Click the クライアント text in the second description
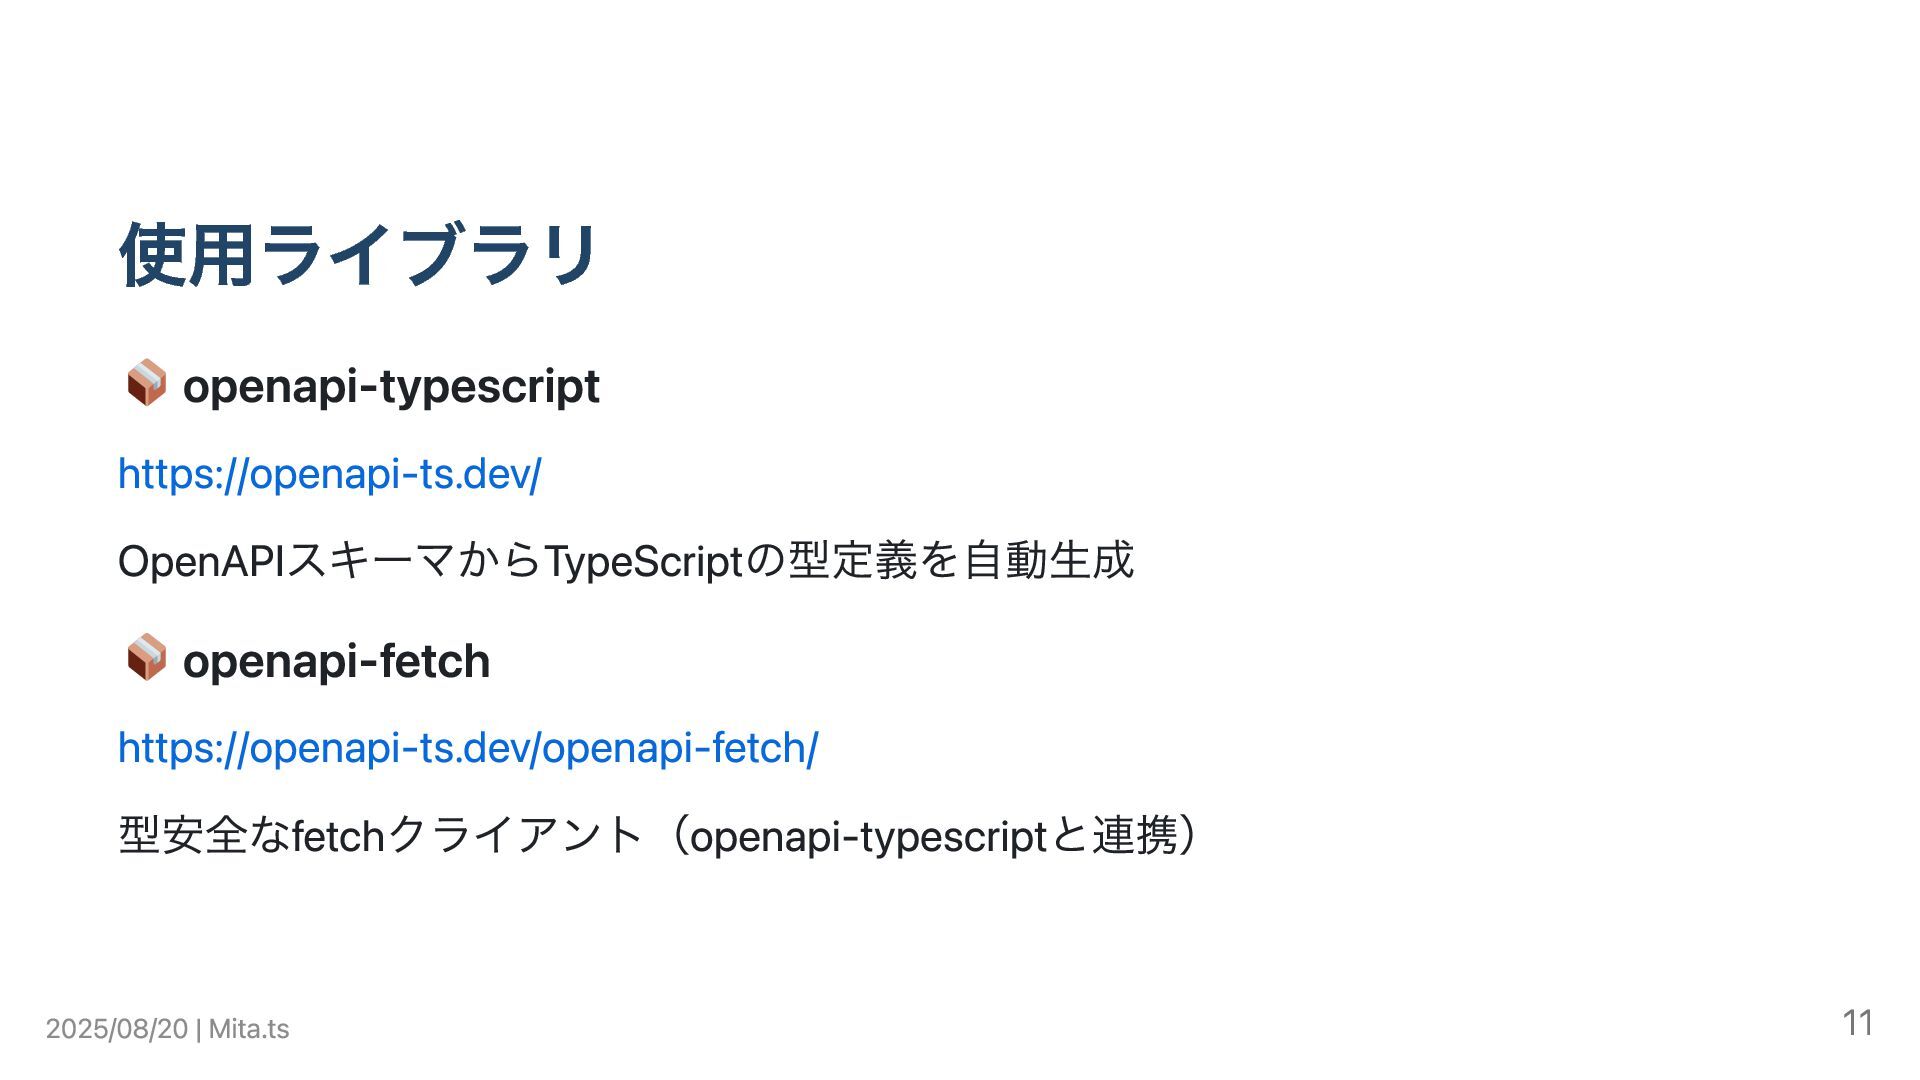The height and width of the screenshot is (1080, 1920). 514,834
